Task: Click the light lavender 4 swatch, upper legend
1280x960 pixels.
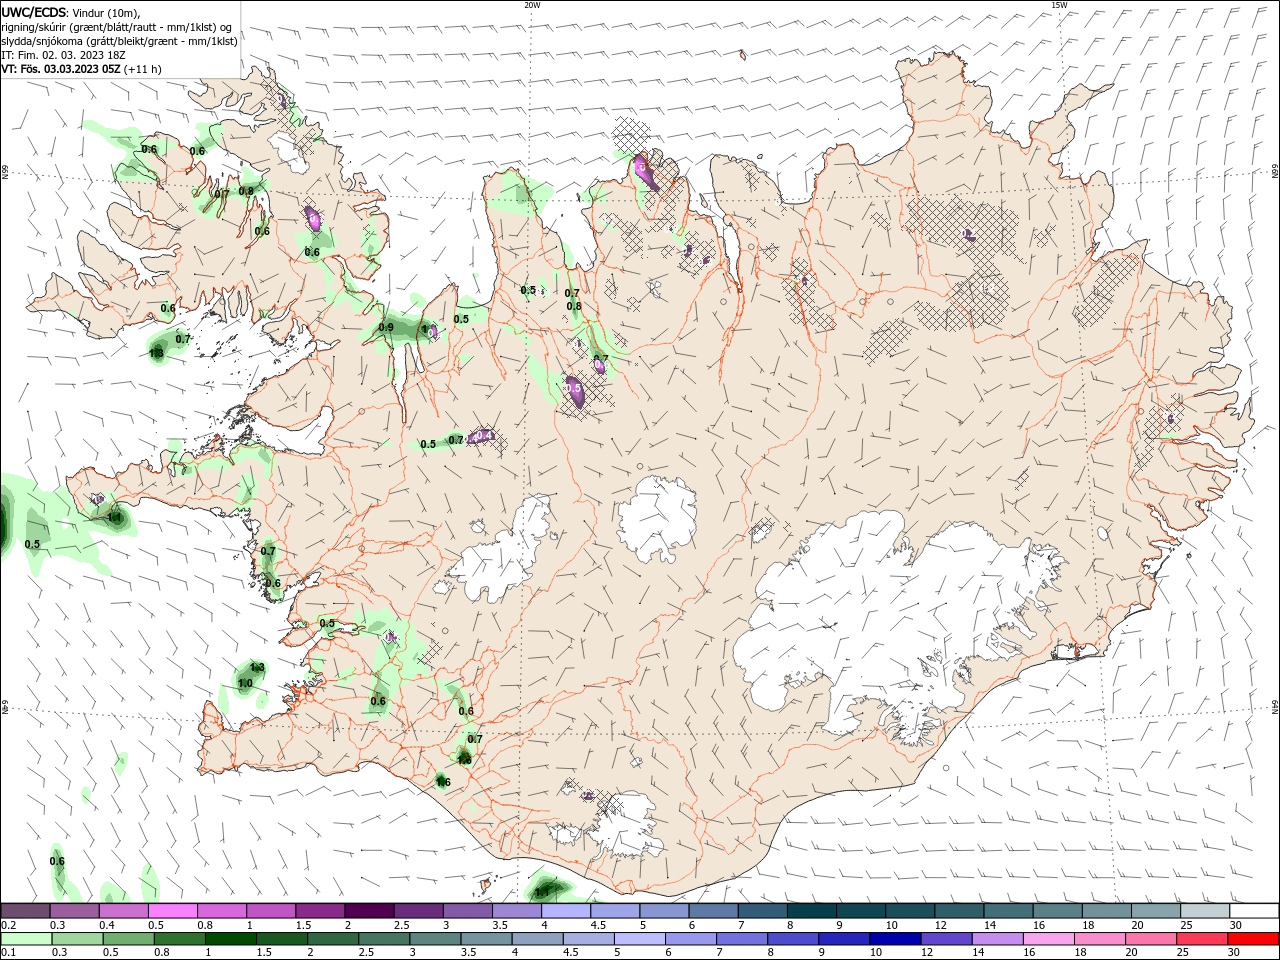Action: [x=565, y=910]
